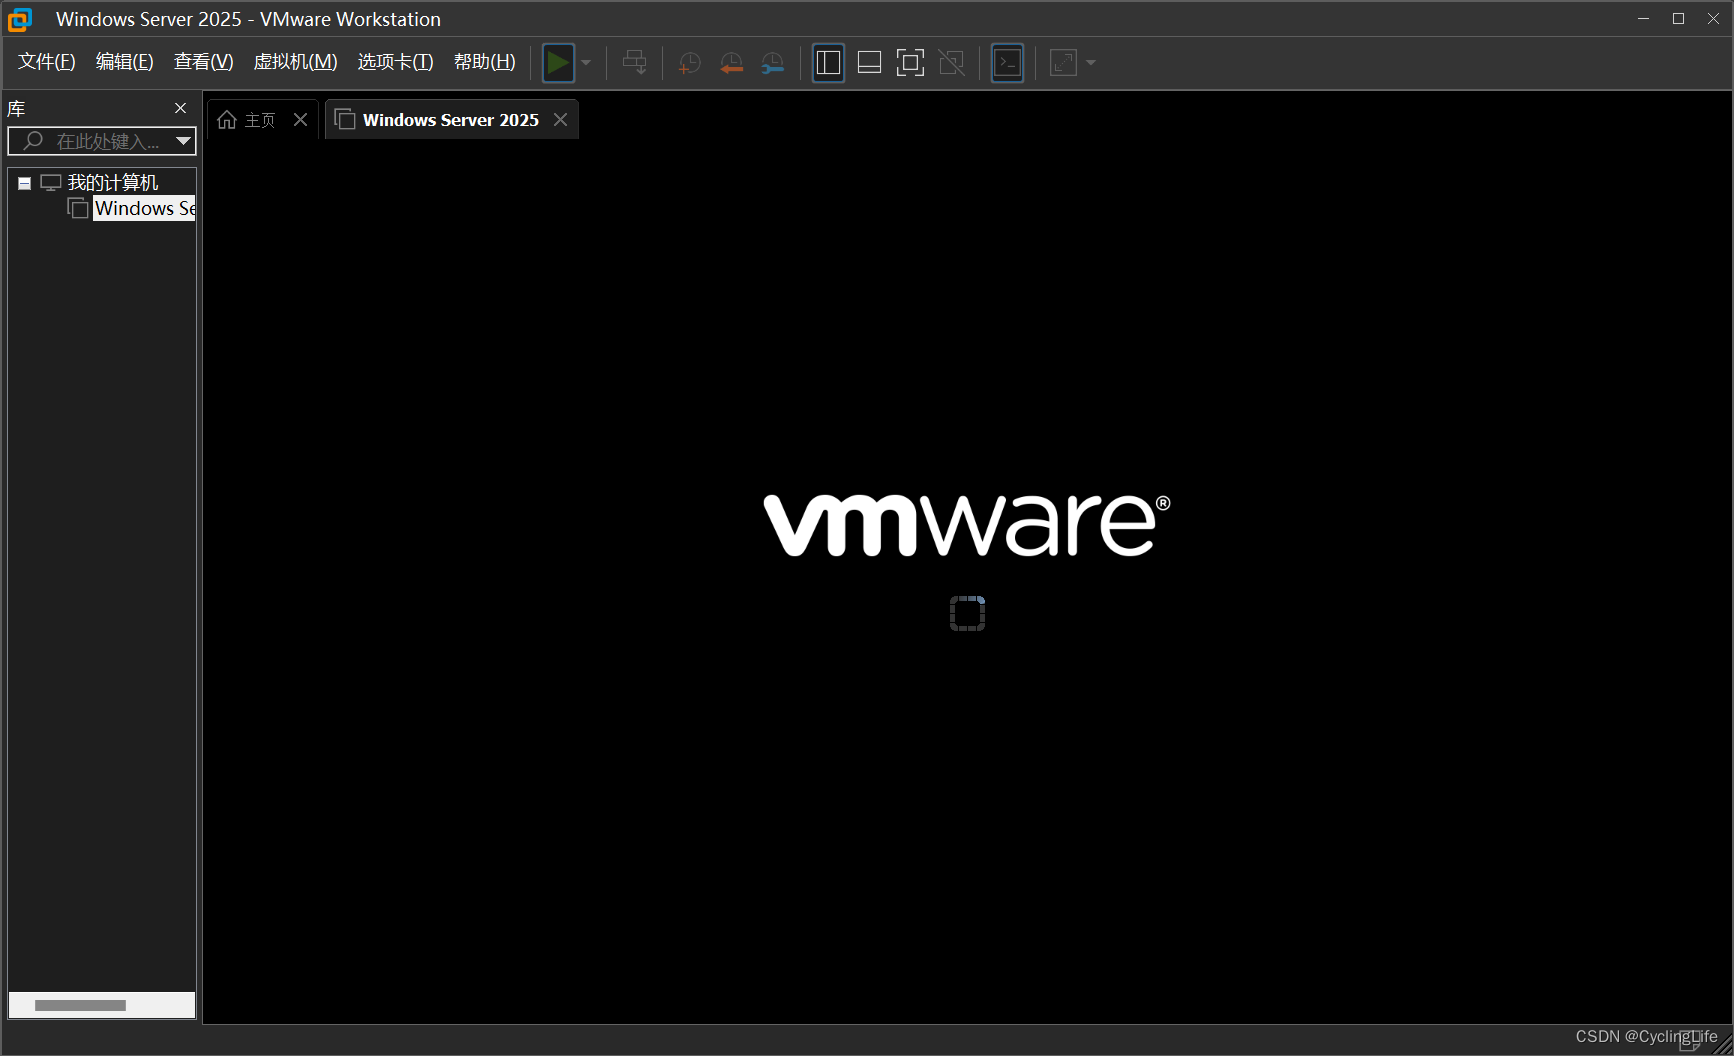Open the power options dropdown arrow
1734x1056 pixels.
click(586, 63)
